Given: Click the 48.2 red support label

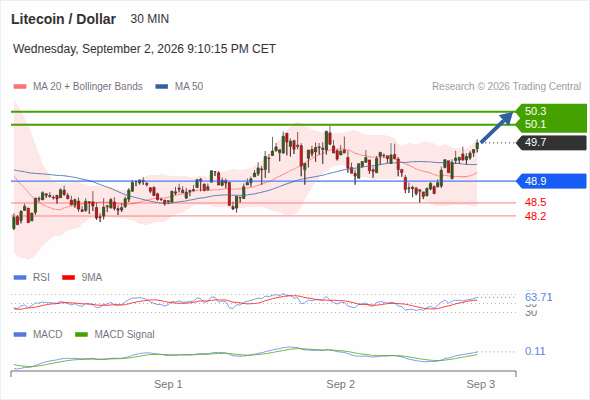Looking at the screenshot, I should pyautogui.click(x=535, y=216).
